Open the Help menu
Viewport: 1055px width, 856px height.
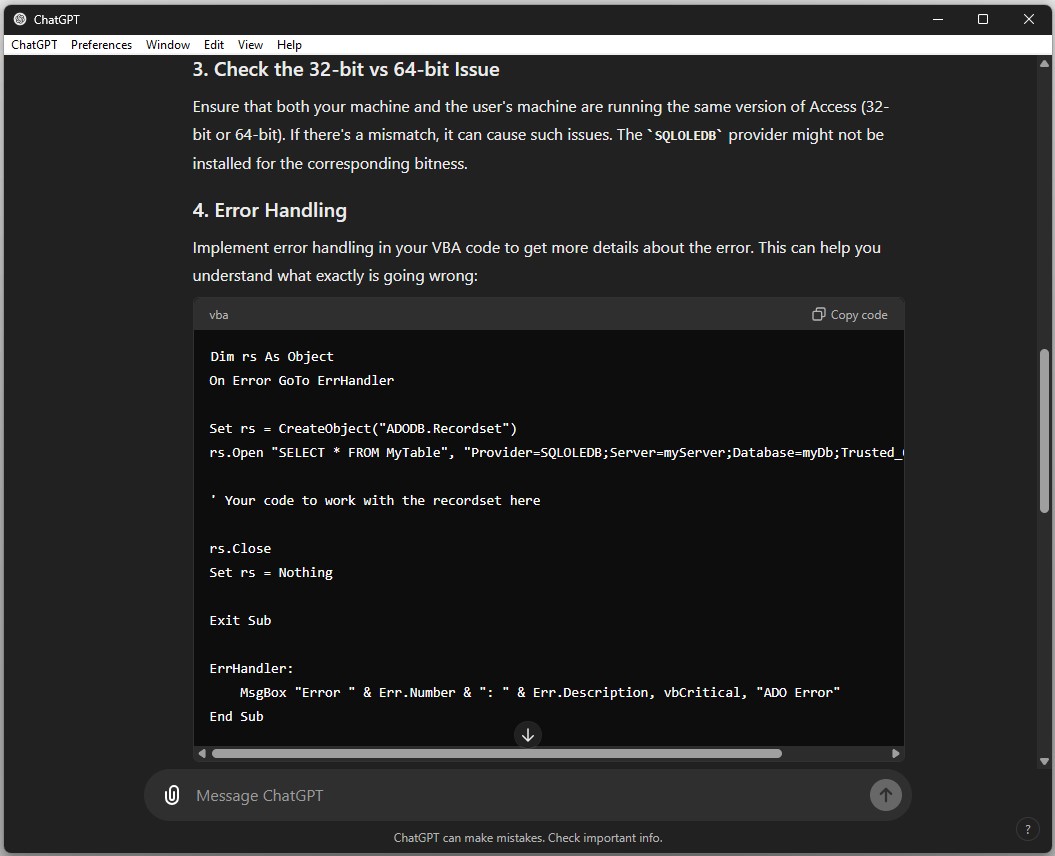[289, 44]
